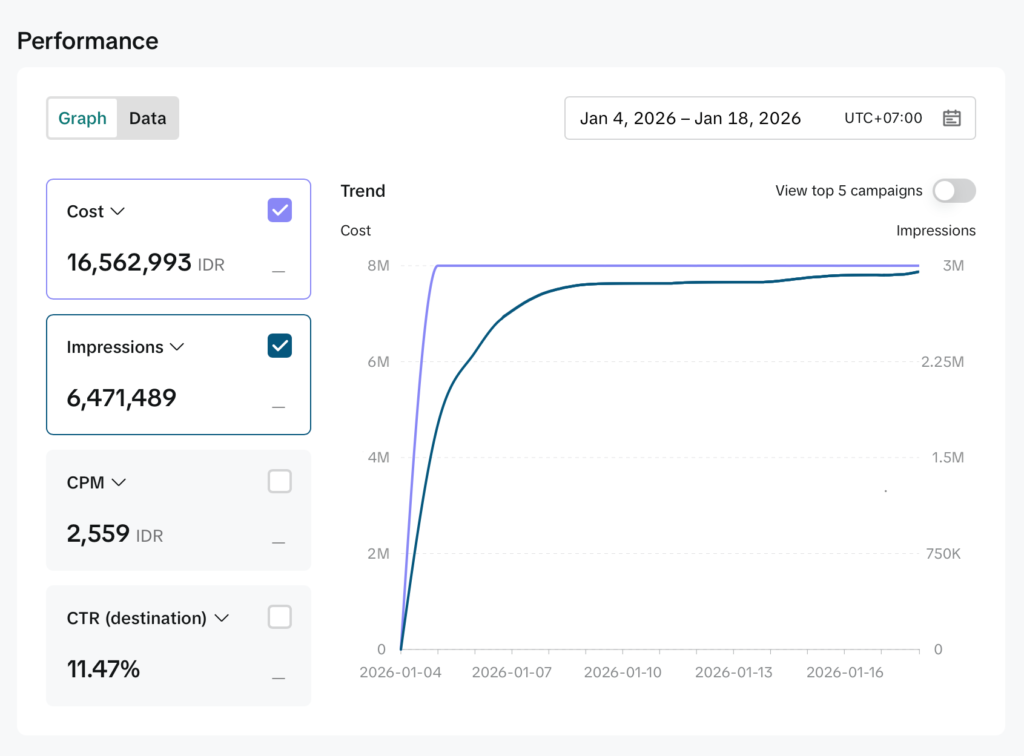Tick the CTR (destination) checkbox
This screenshot has height=756, width=1024.
[280, 617]
